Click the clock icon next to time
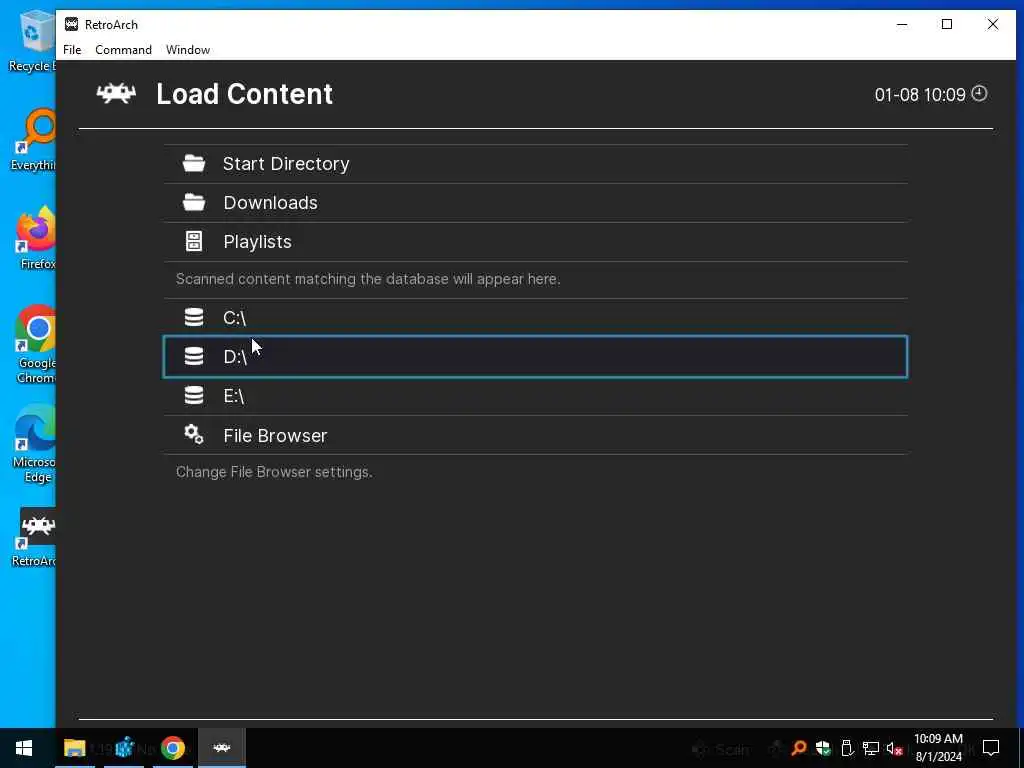 point(979,93)
